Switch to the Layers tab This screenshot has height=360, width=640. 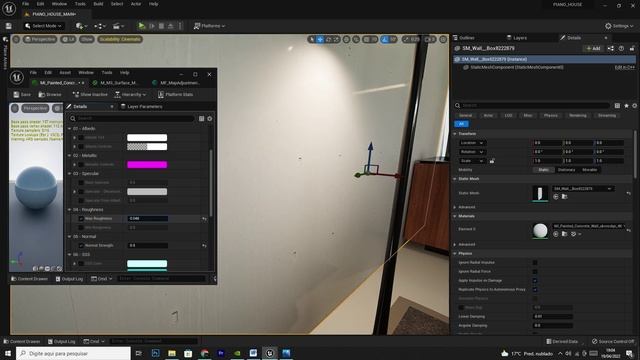click(517, 38)
